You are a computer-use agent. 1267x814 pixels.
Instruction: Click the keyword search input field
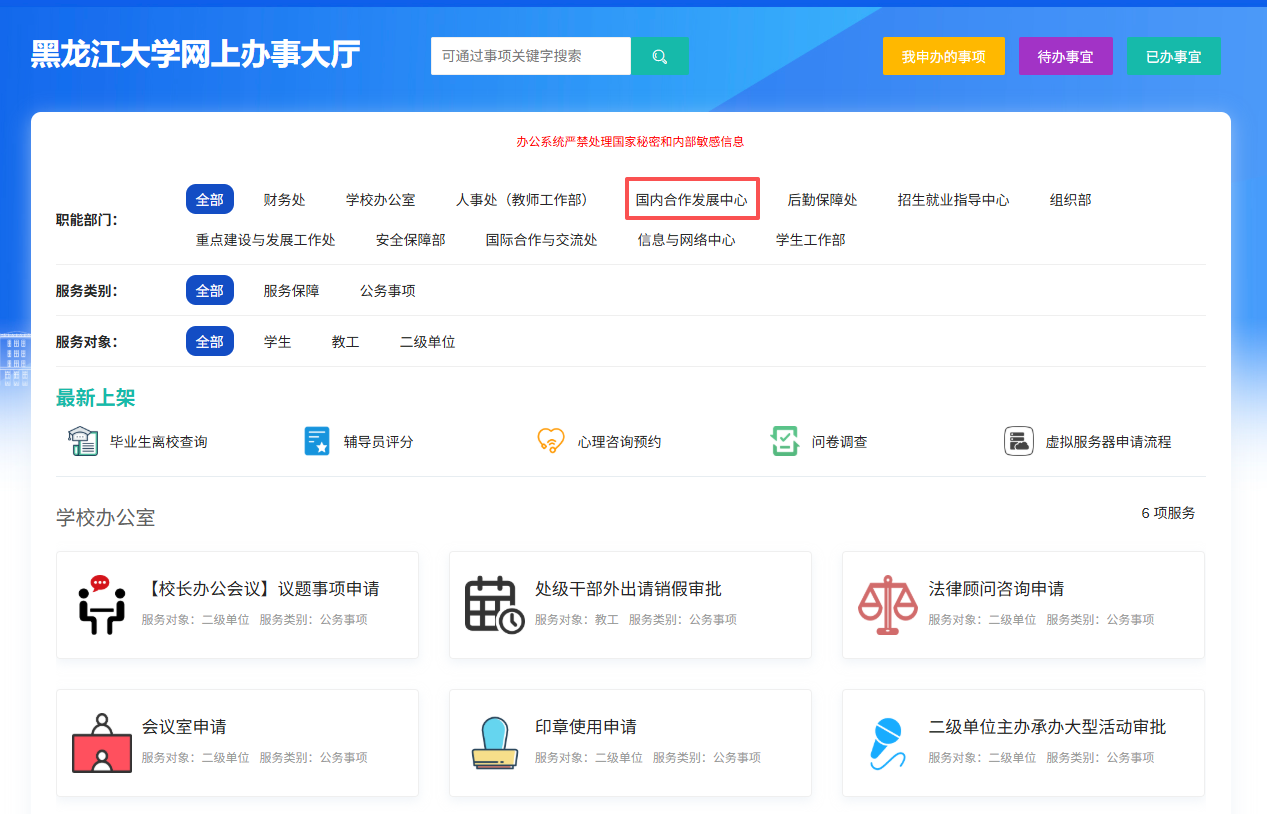(x=530, y=57)
